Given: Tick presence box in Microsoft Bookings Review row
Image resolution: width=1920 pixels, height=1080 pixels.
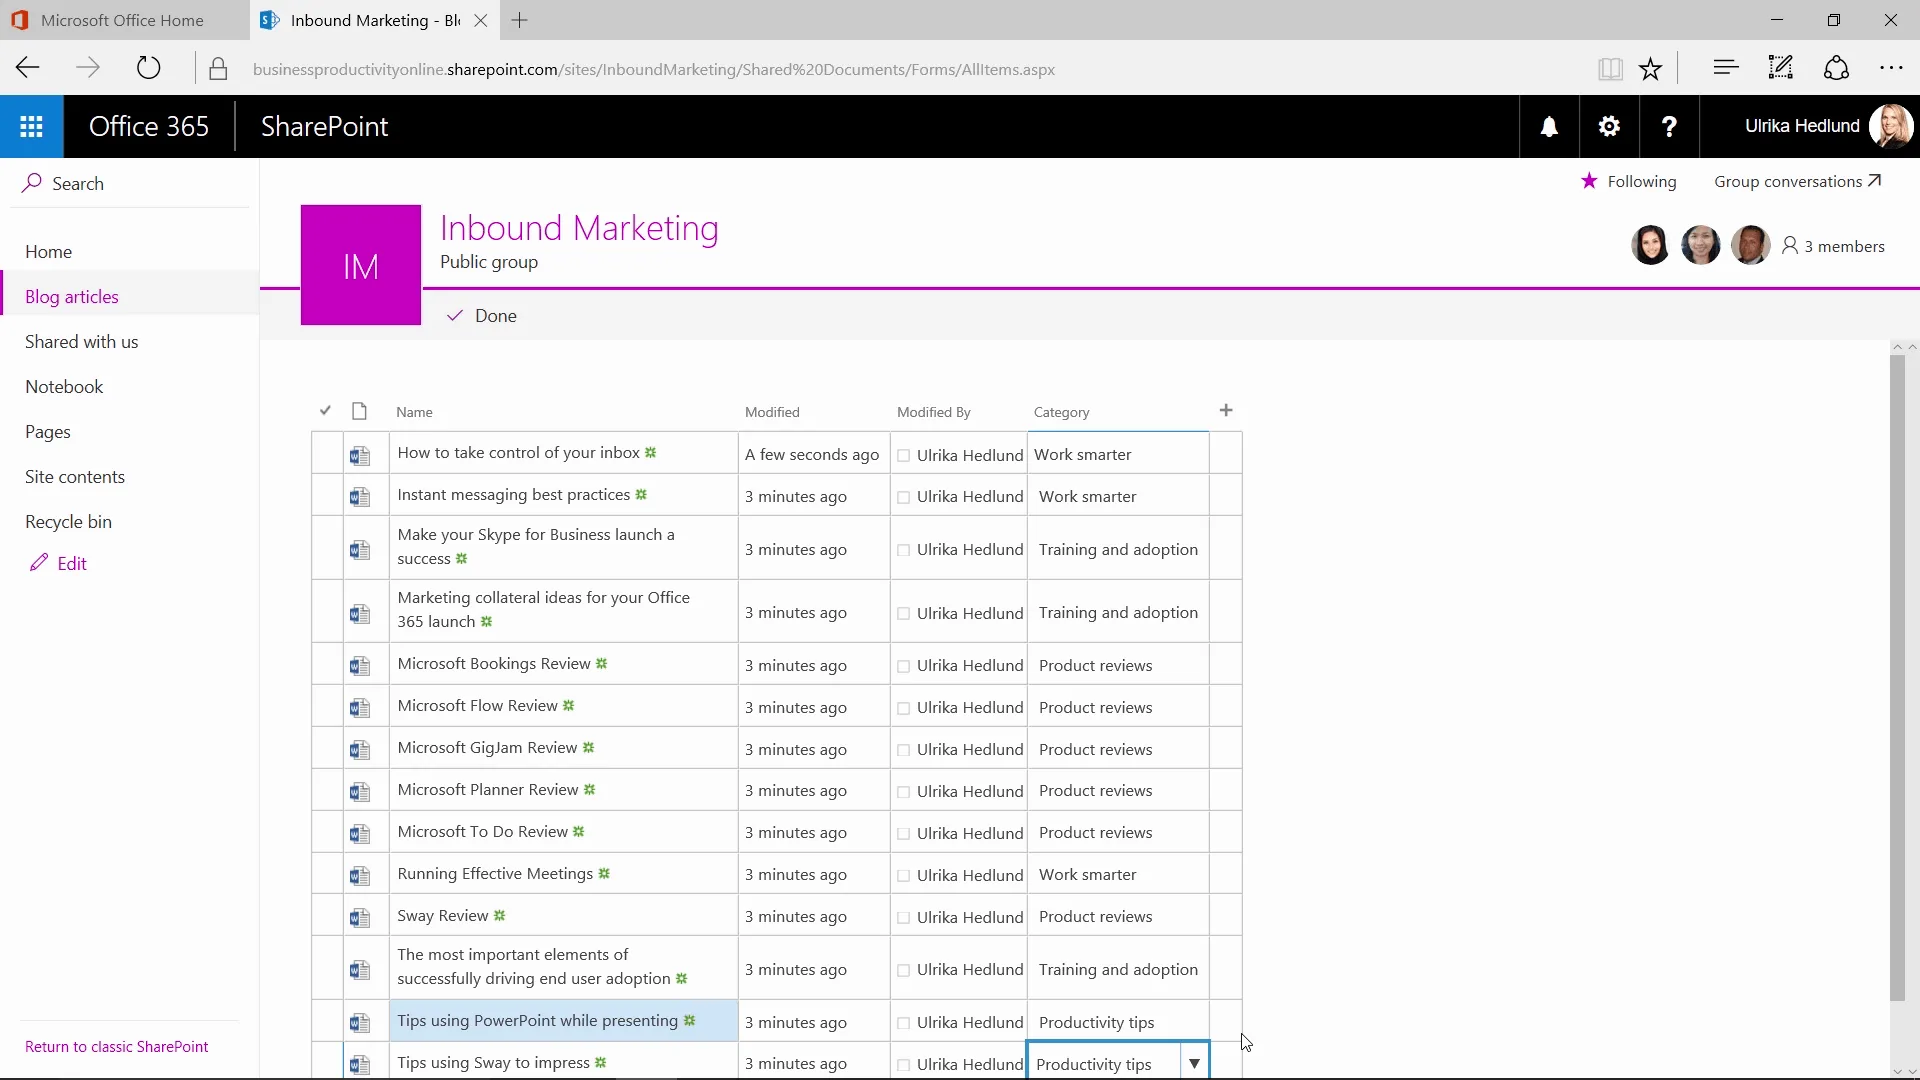Looking at the screenshot, I should [904, 667].
